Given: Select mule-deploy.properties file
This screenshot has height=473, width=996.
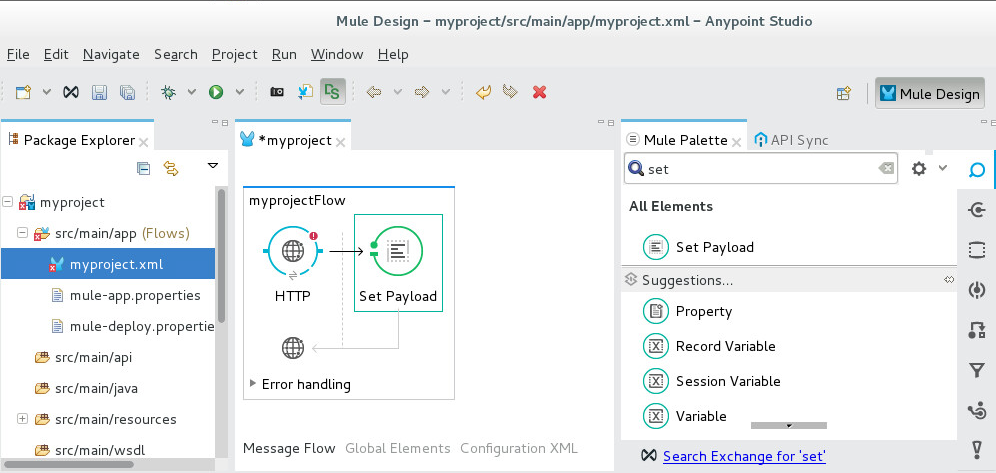Looking at the screenshot, I should pos(133,326).
